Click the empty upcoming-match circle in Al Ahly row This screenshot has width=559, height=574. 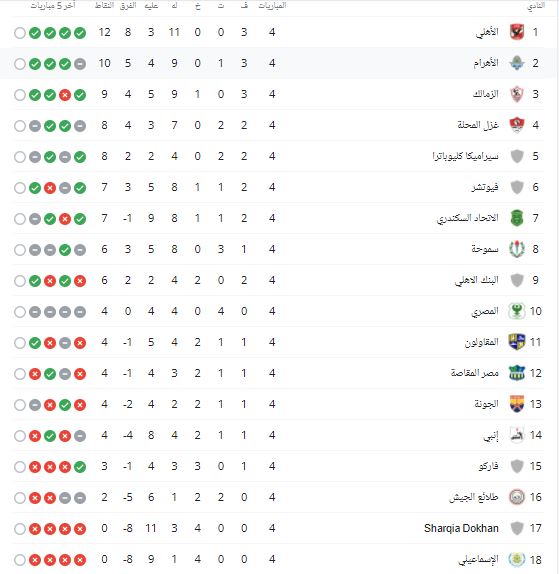click(x=20, y=33)
